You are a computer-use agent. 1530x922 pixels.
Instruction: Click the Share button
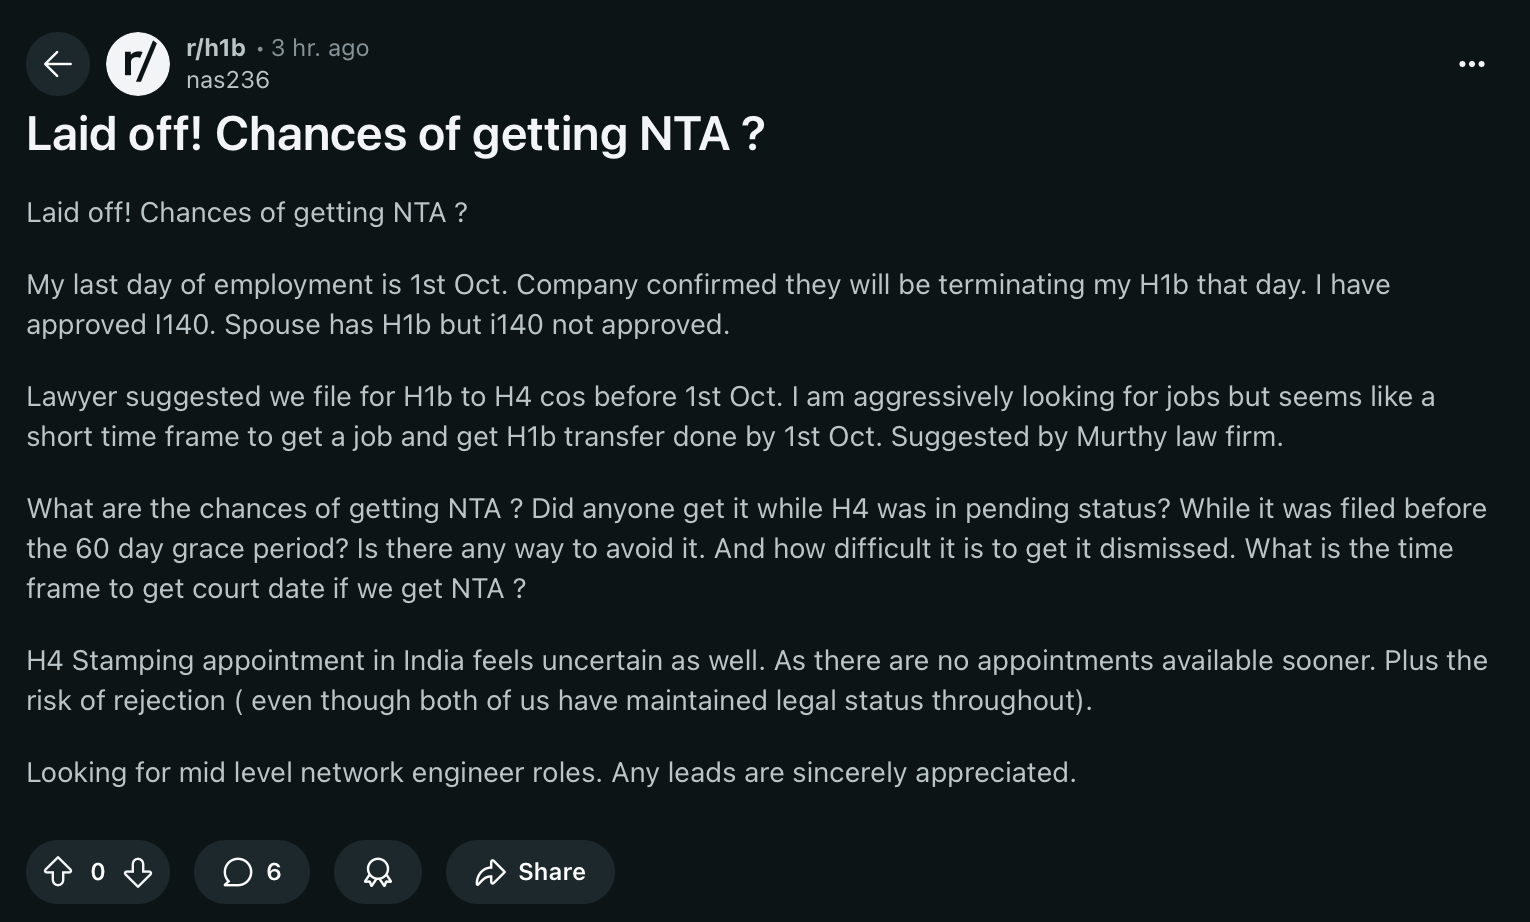tap(530, 872)
